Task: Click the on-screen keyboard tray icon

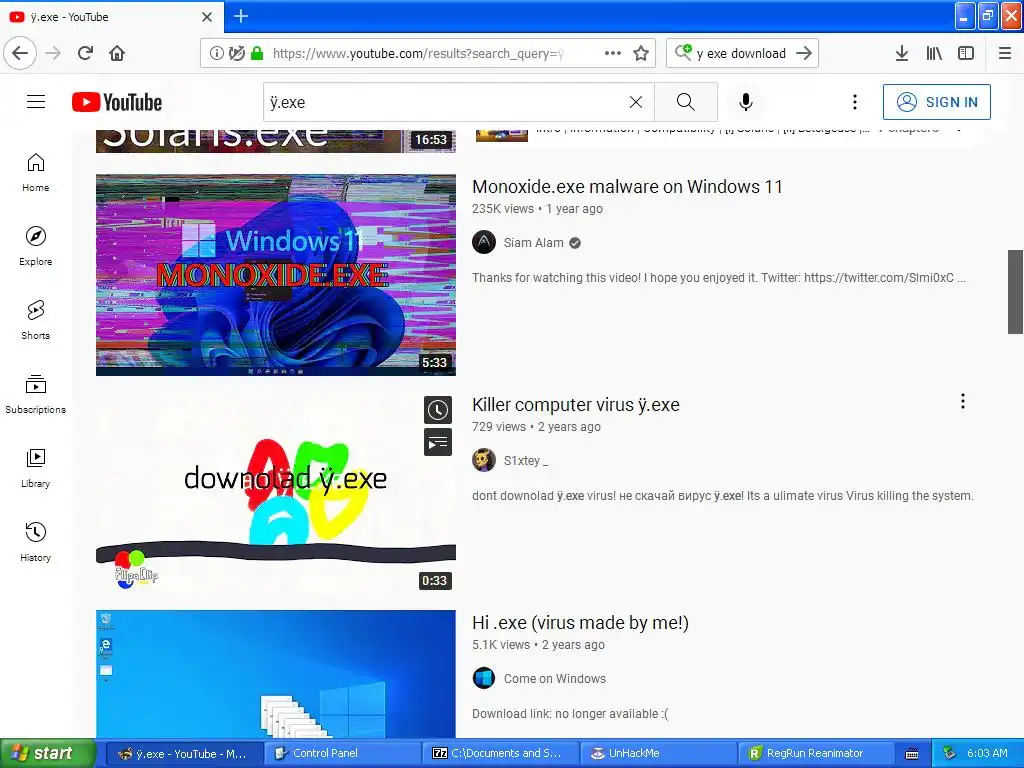Action: click(912, 754)
